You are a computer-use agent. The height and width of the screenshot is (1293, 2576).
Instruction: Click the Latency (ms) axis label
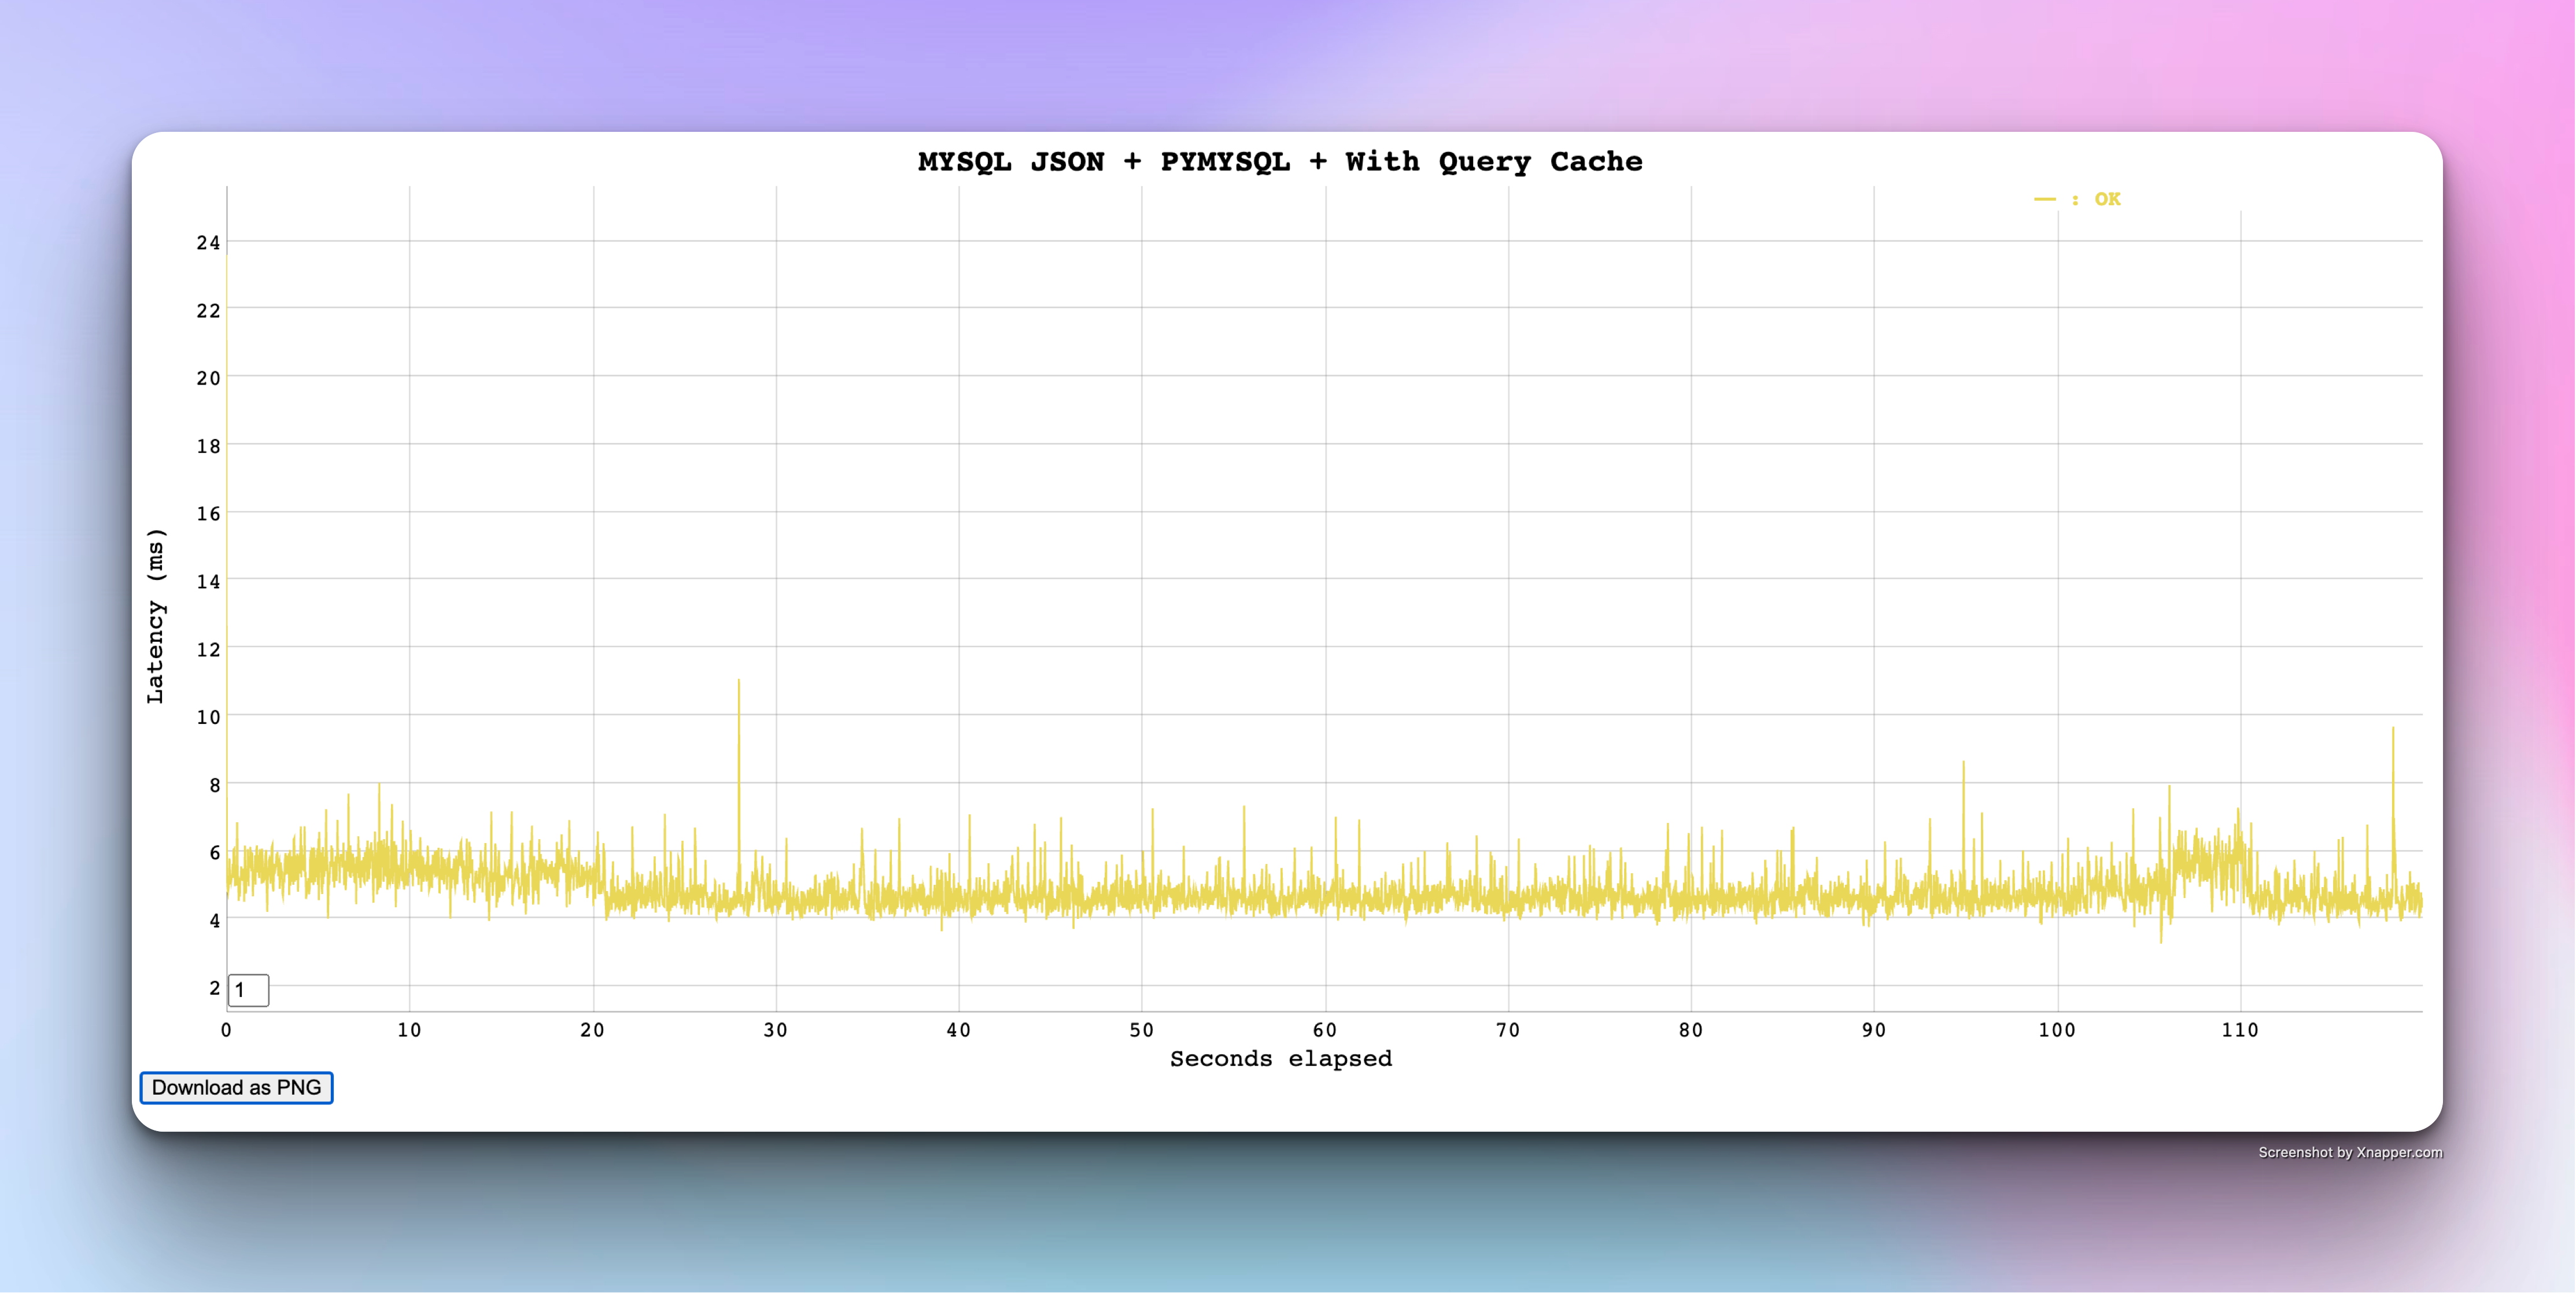[x=155, y=615]
